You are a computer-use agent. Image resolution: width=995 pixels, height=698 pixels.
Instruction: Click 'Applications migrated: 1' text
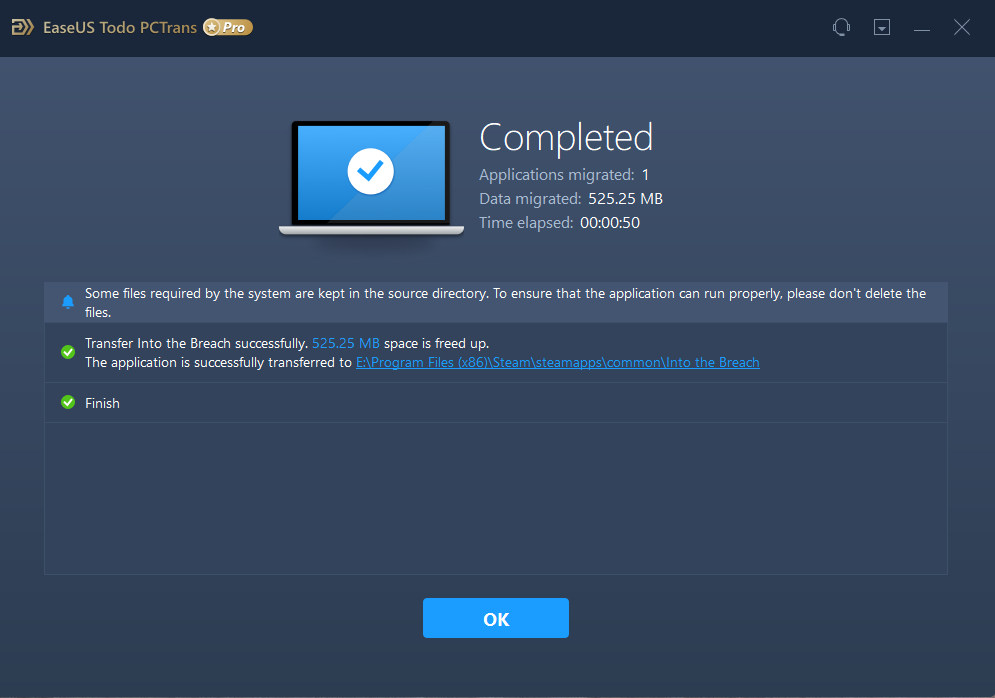coord(563,174)
